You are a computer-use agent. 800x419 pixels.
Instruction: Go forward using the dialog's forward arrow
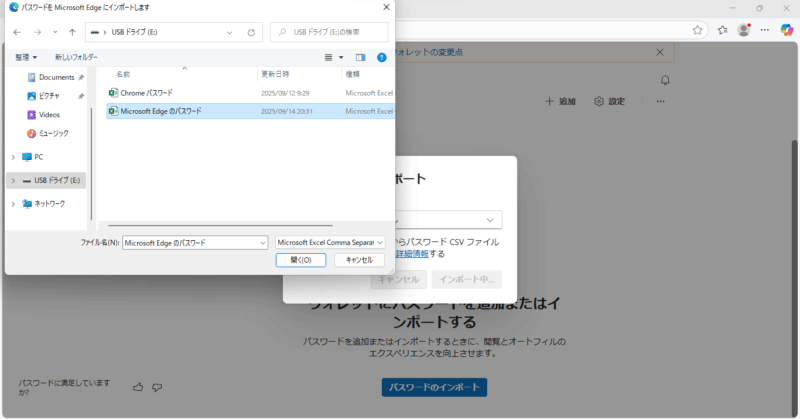(37, 32)
